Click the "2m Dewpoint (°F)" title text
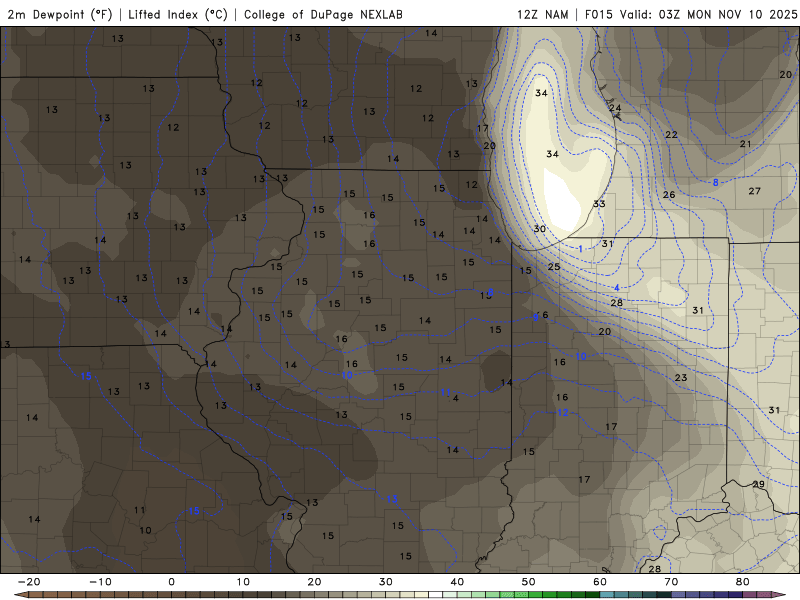Screen dimensions: 800x600 [60, 14]
